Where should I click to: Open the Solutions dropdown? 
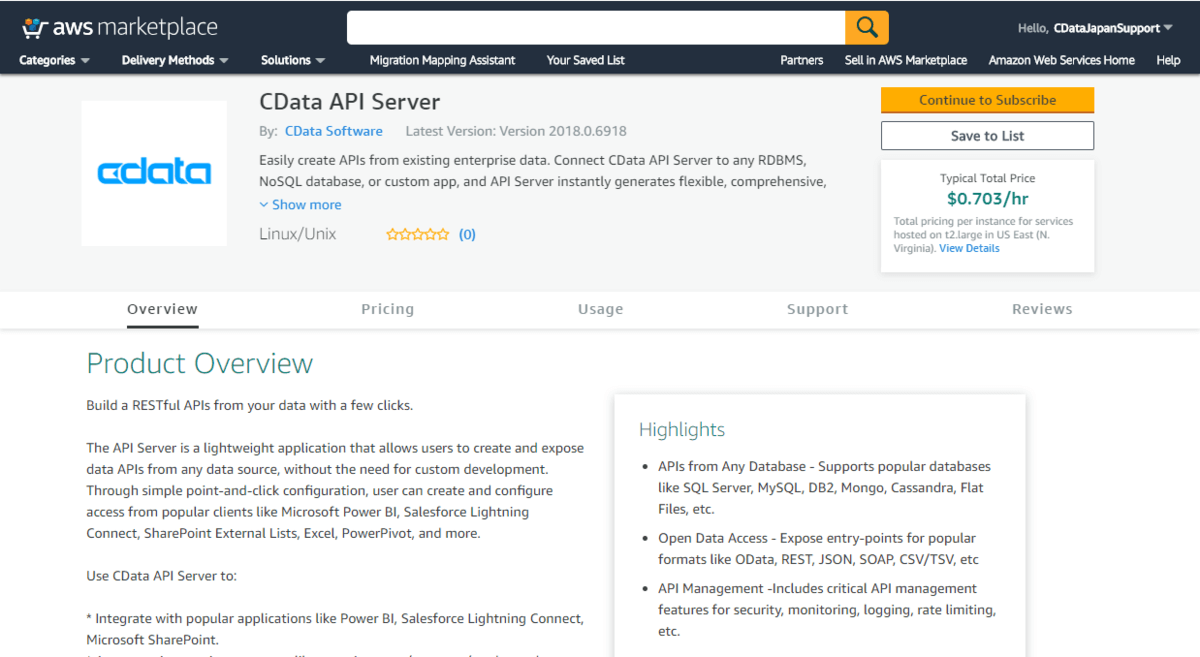pos(291,60)
